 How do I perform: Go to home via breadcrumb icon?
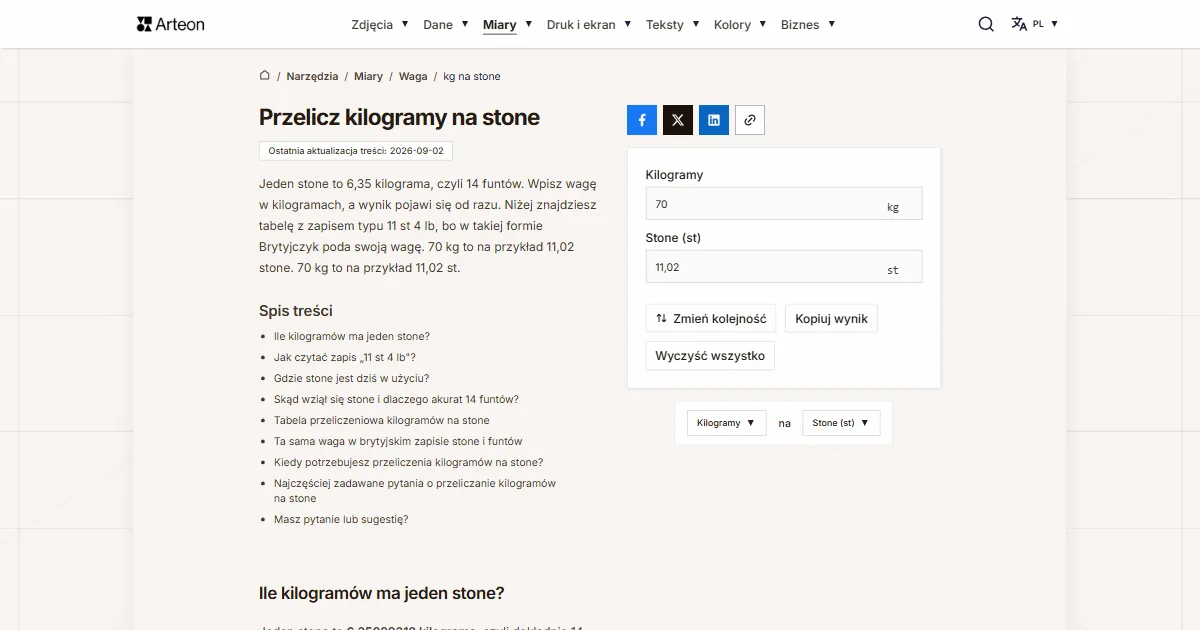coord(265,76)
